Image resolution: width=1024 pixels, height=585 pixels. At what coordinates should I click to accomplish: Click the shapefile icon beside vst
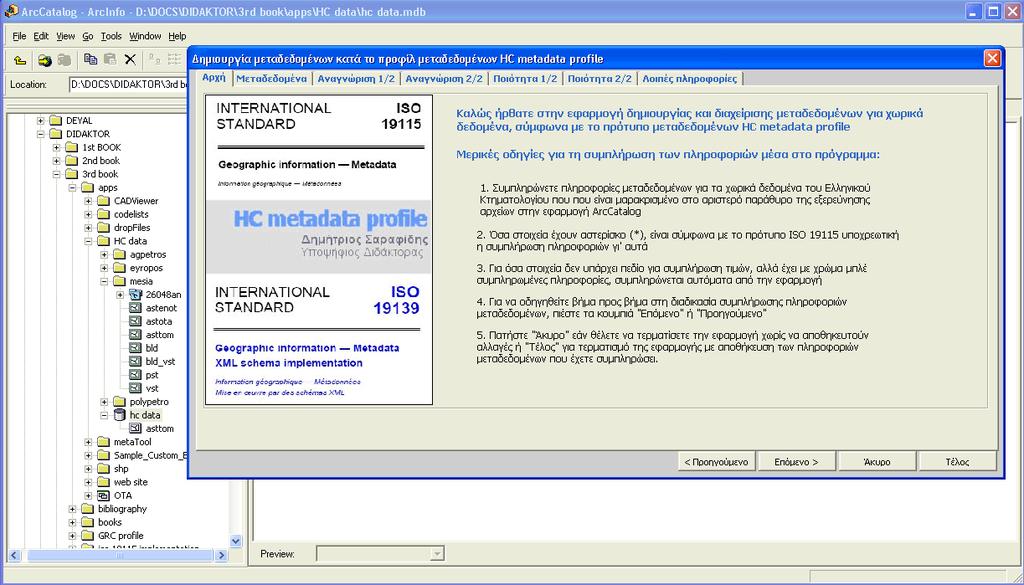(135, 388)
